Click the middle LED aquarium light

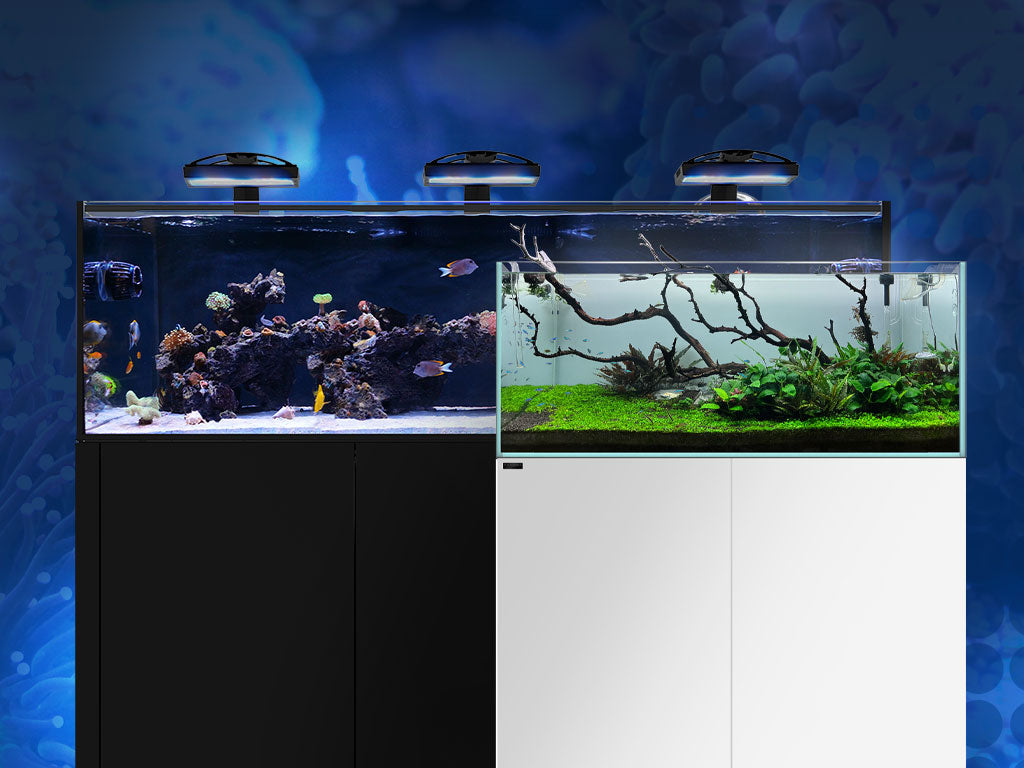481,172
